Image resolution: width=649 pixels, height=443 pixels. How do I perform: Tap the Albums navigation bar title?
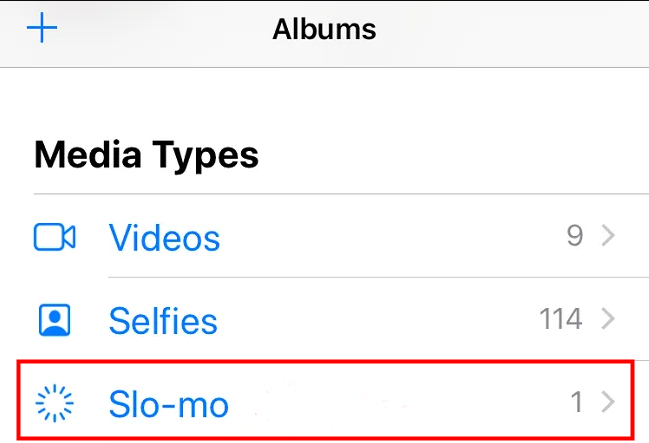coord(324,29)
